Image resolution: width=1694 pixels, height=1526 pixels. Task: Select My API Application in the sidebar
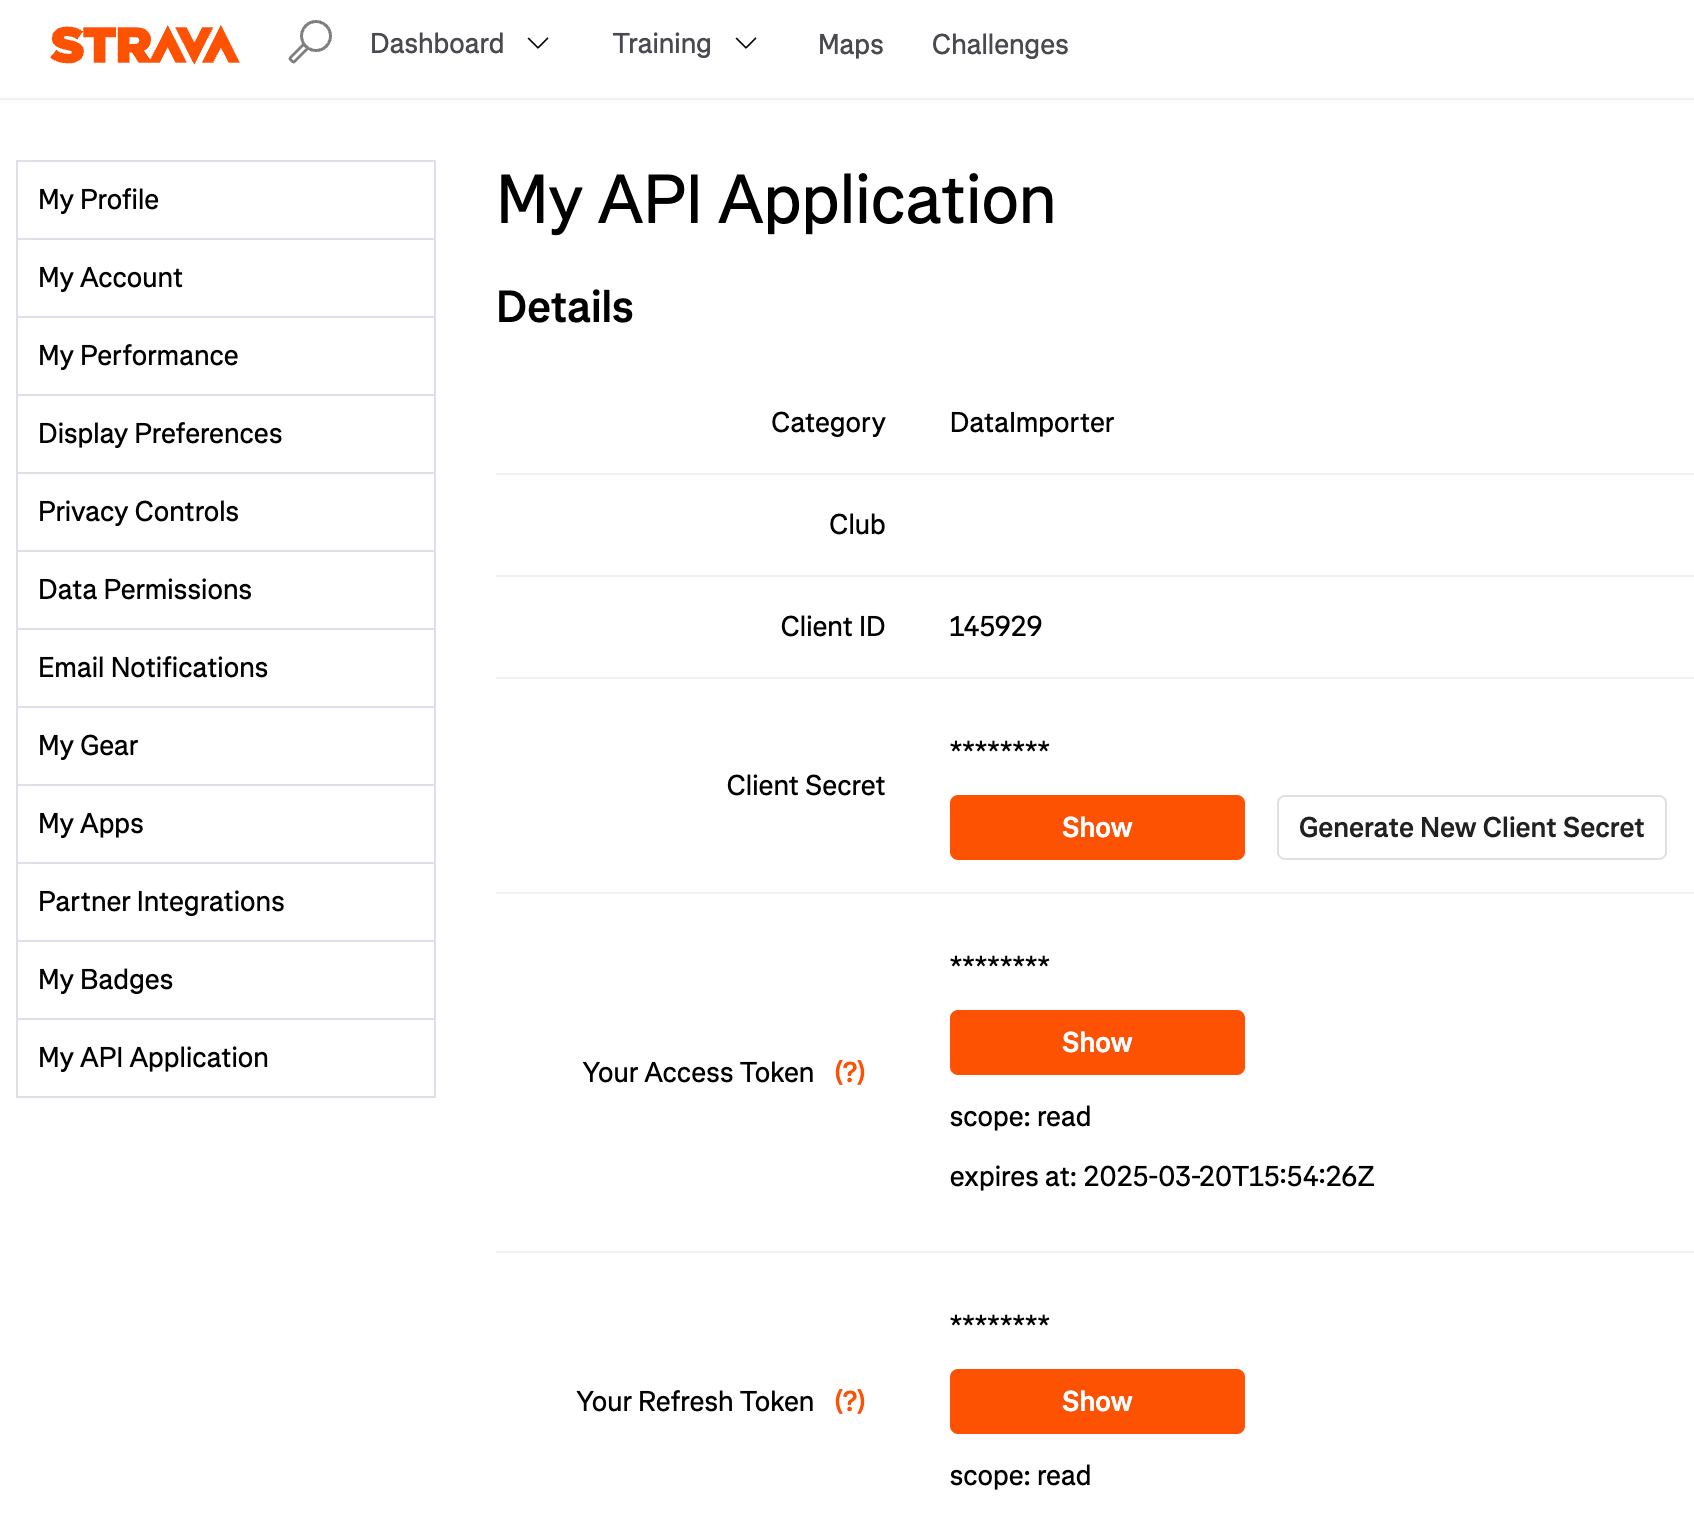(226, 1058)
